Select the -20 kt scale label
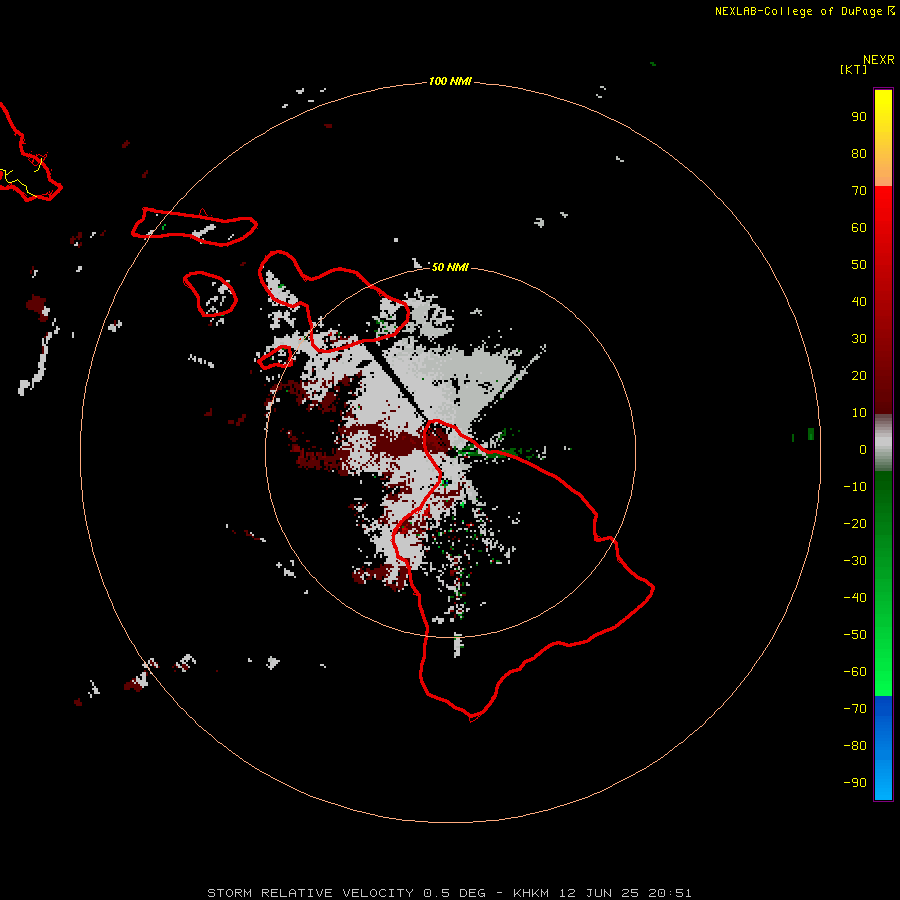Screen dimensions: 900x900 tap(855, 523)
